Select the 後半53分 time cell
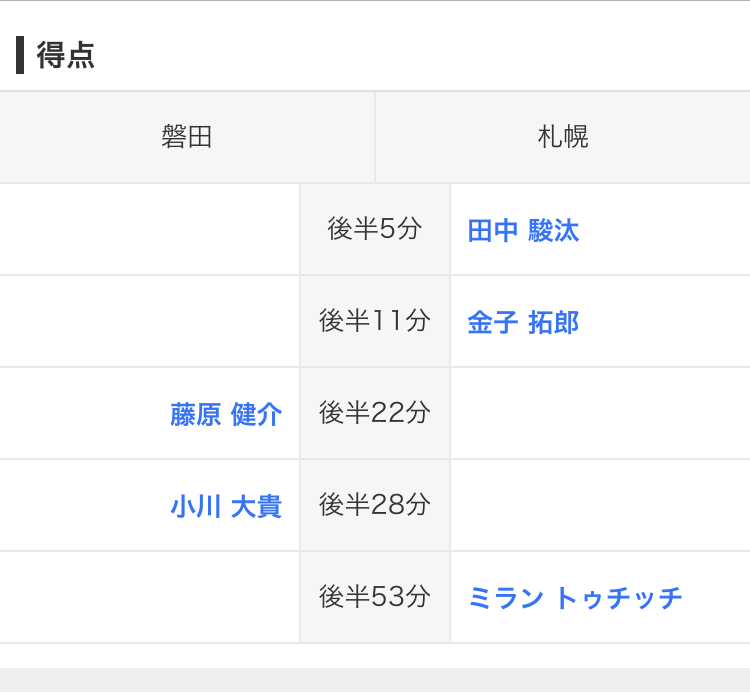750x693 pixels. [375, 597]
